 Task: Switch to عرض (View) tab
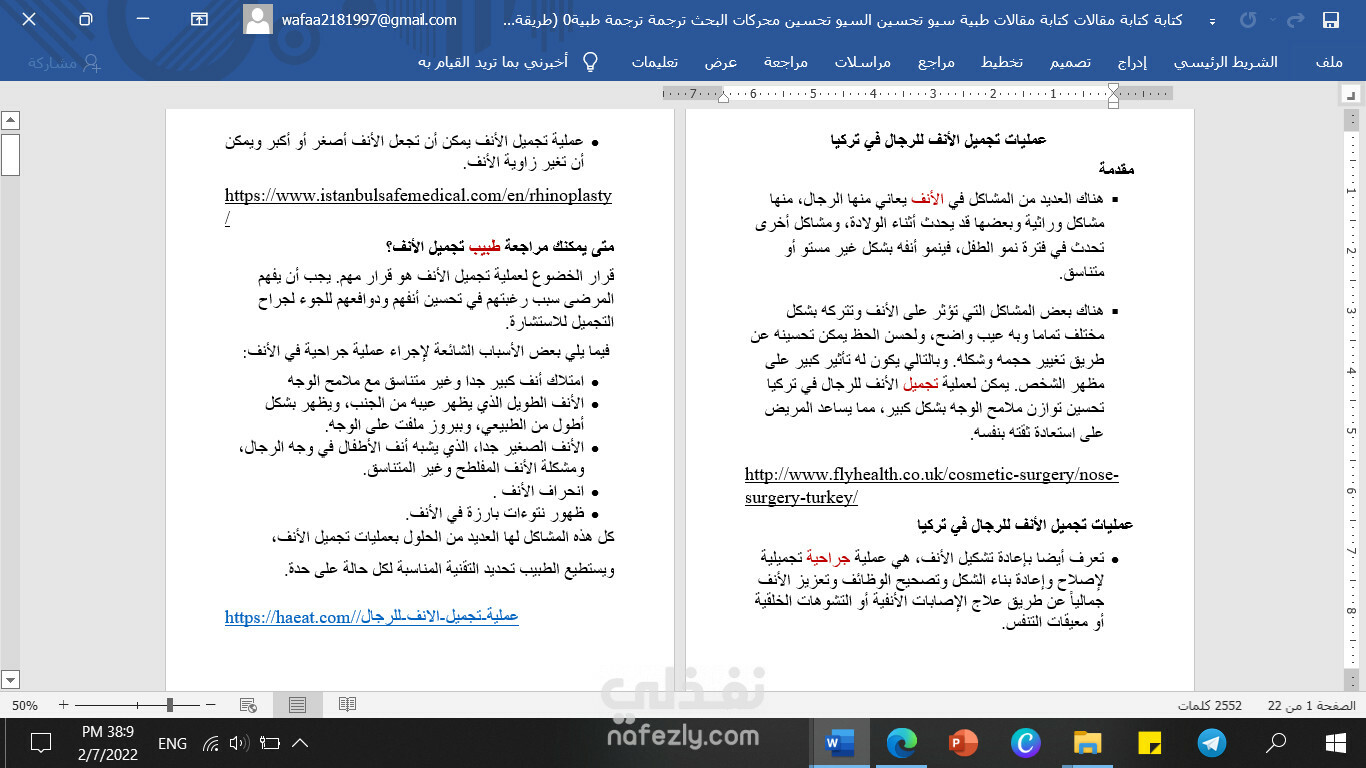click(721, 62)
